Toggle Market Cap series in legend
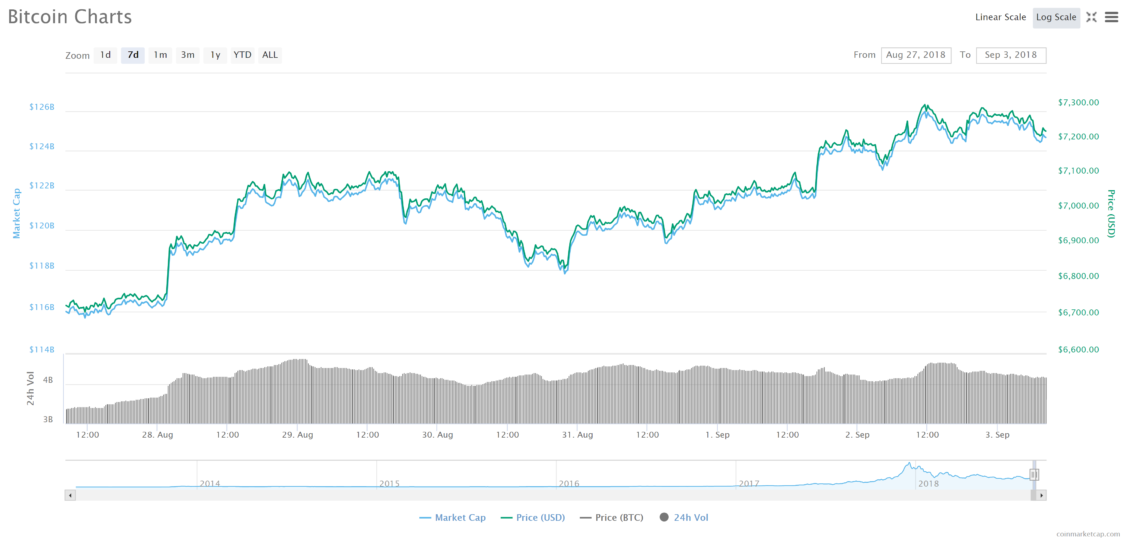 click(454, 517)
